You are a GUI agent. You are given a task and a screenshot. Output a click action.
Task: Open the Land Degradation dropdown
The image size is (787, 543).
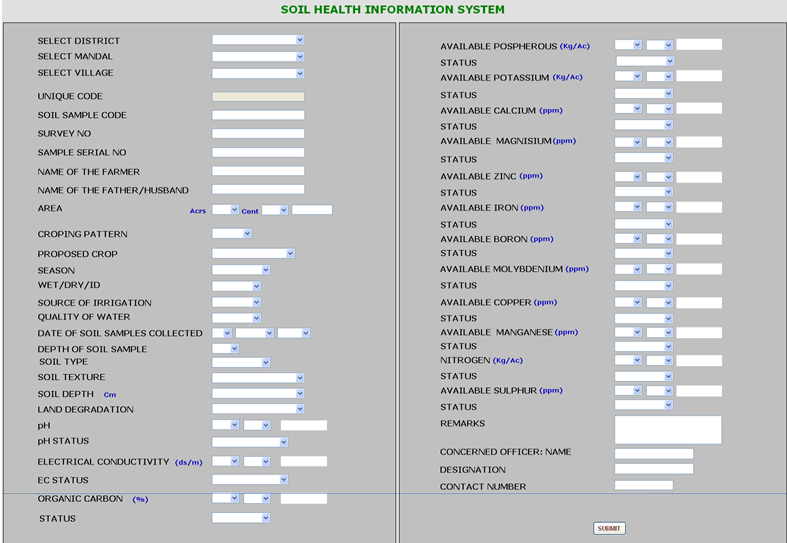258,409
